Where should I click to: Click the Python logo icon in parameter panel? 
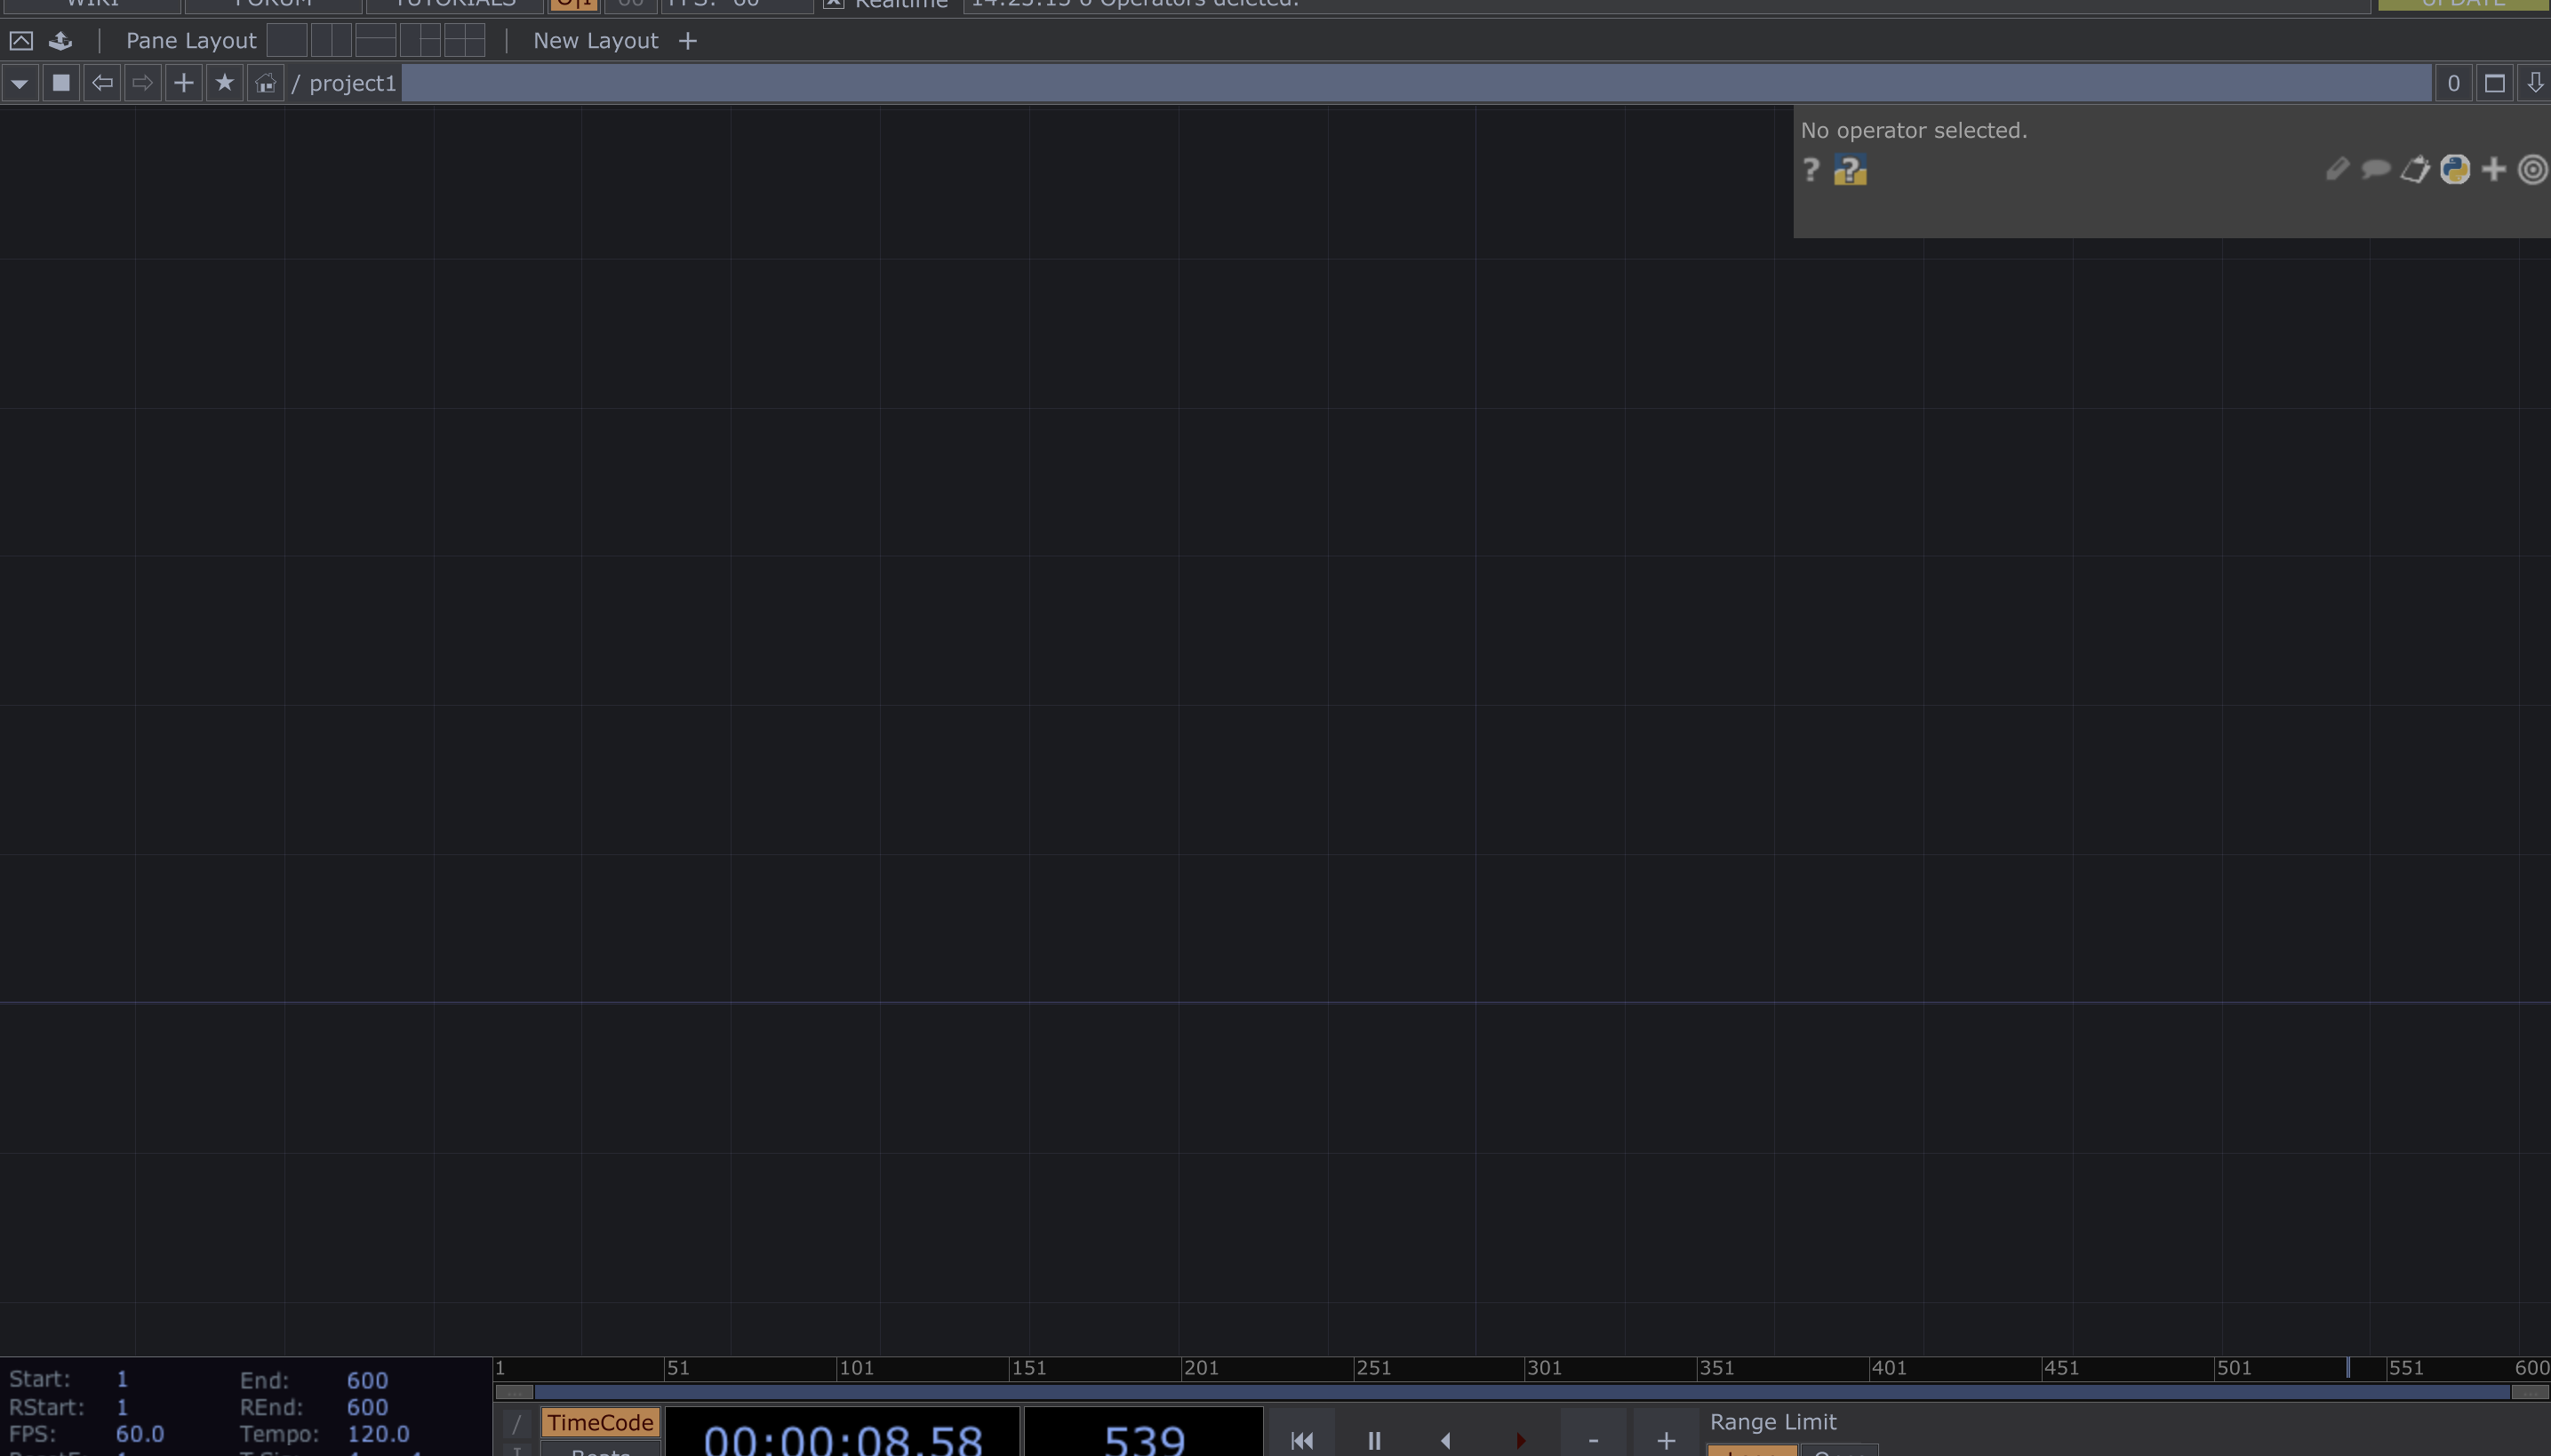tap(2454, 169)
